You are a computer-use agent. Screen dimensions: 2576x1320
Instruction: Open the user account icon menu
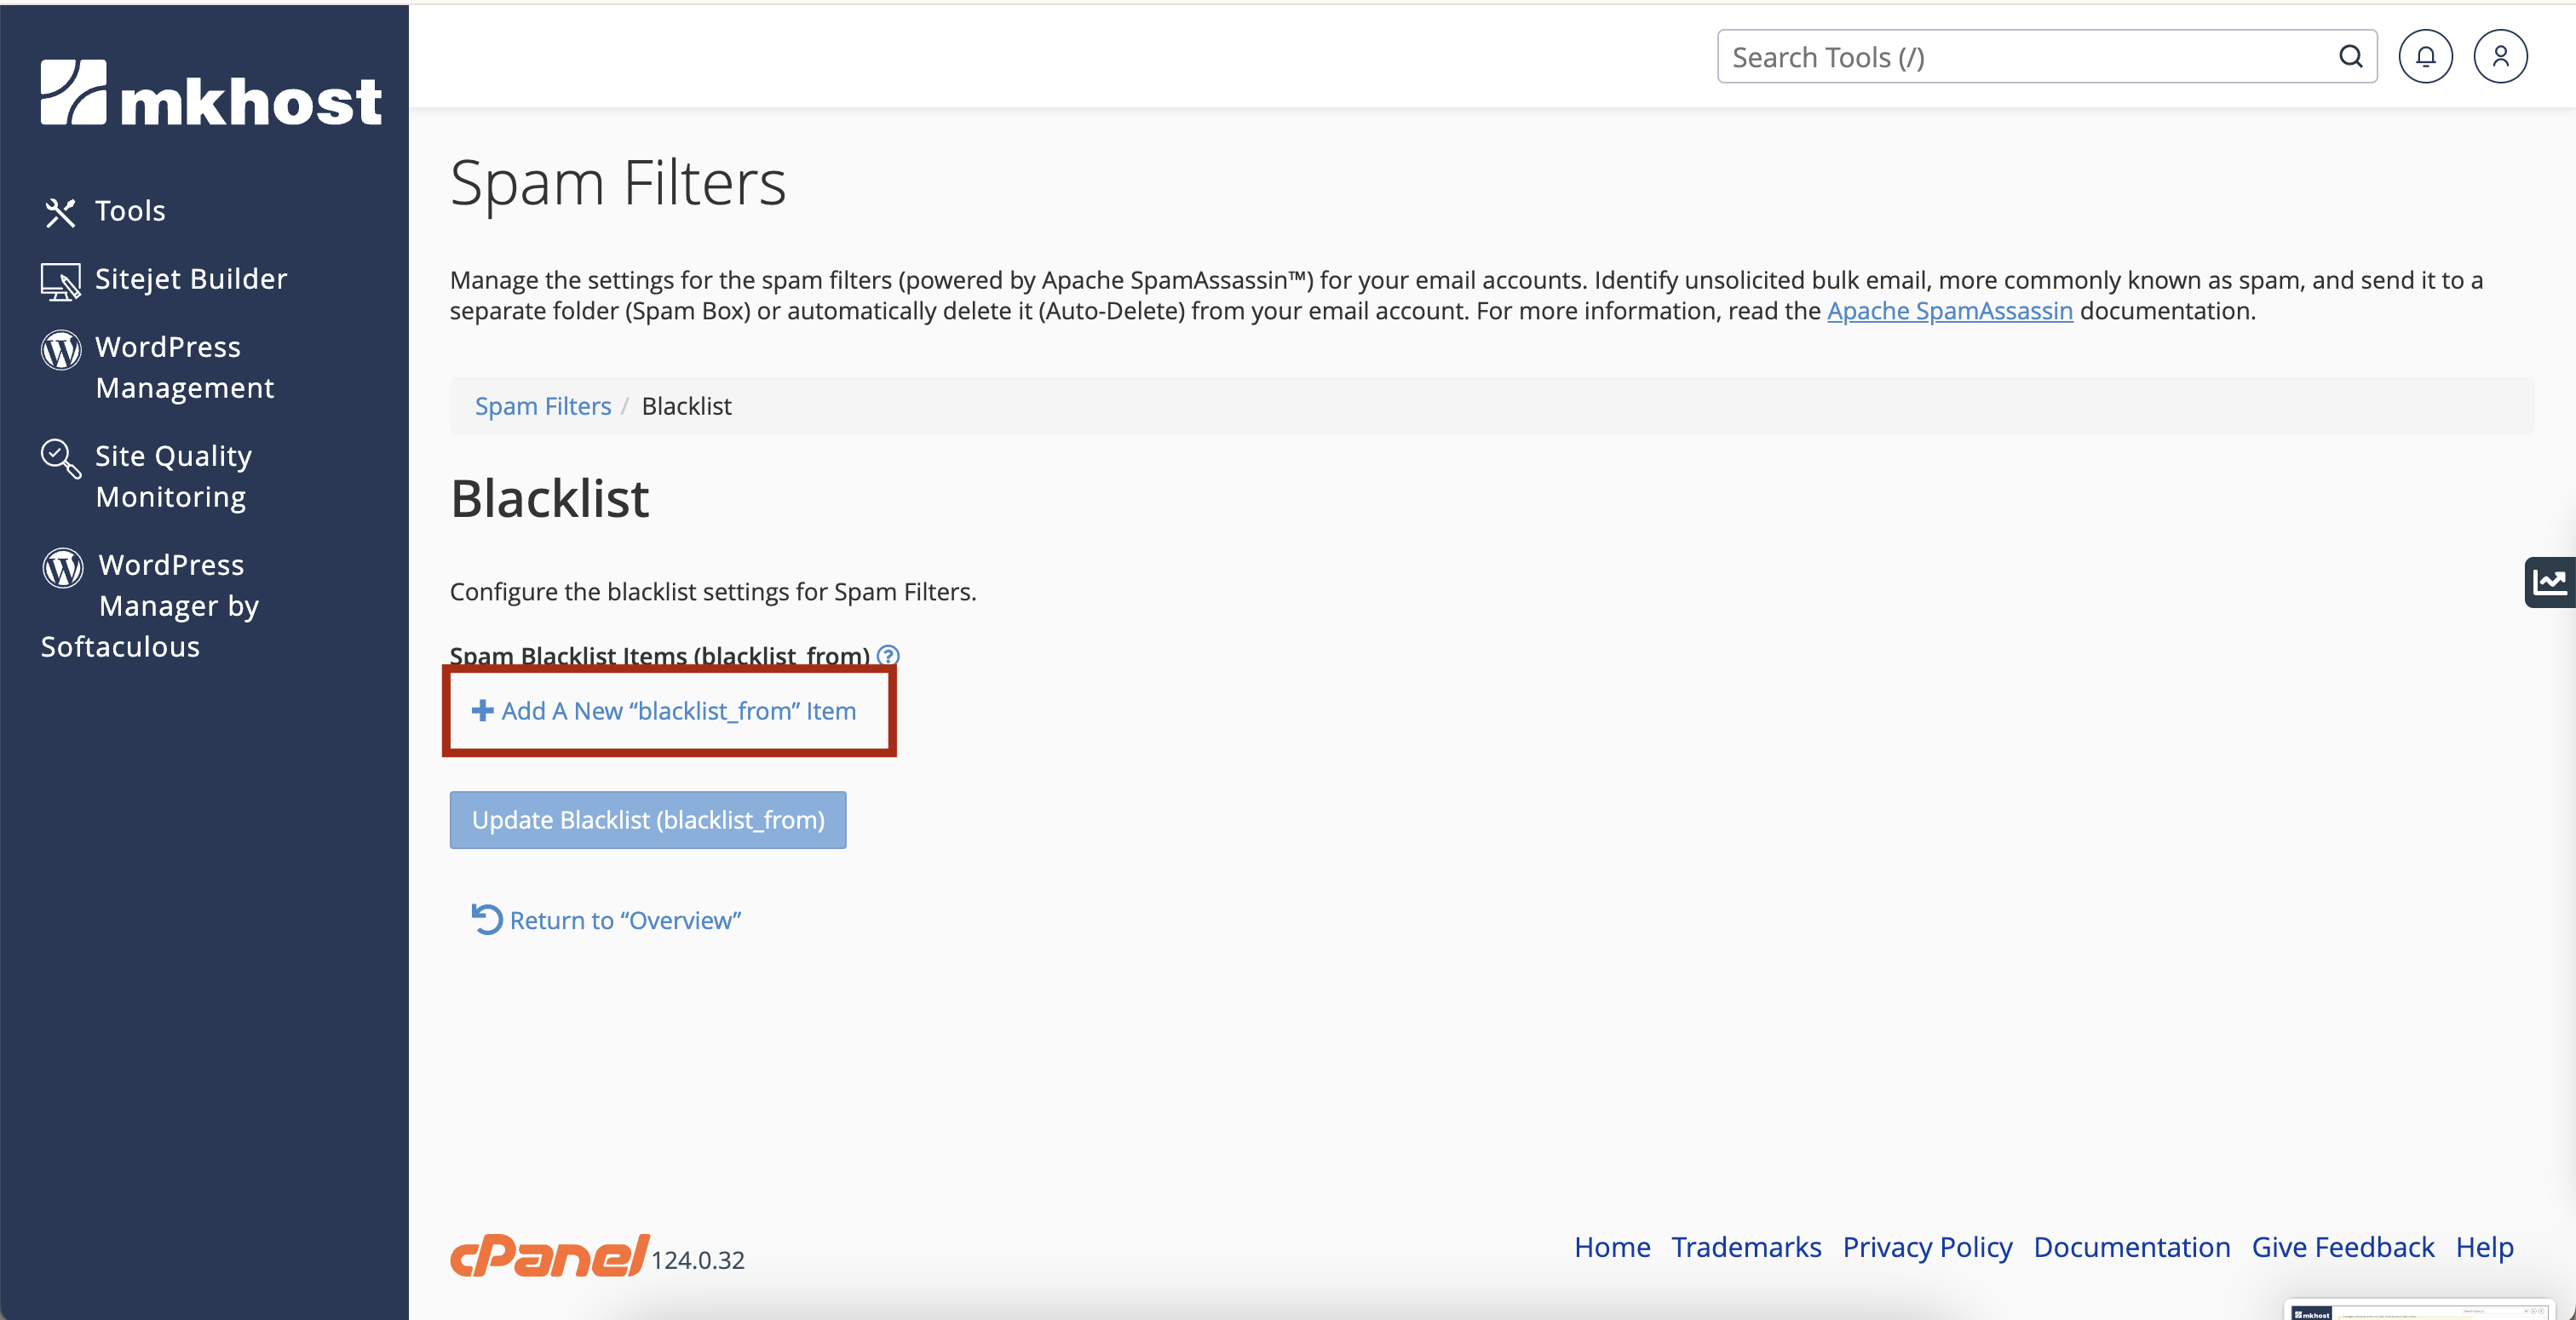point(2500,57)
